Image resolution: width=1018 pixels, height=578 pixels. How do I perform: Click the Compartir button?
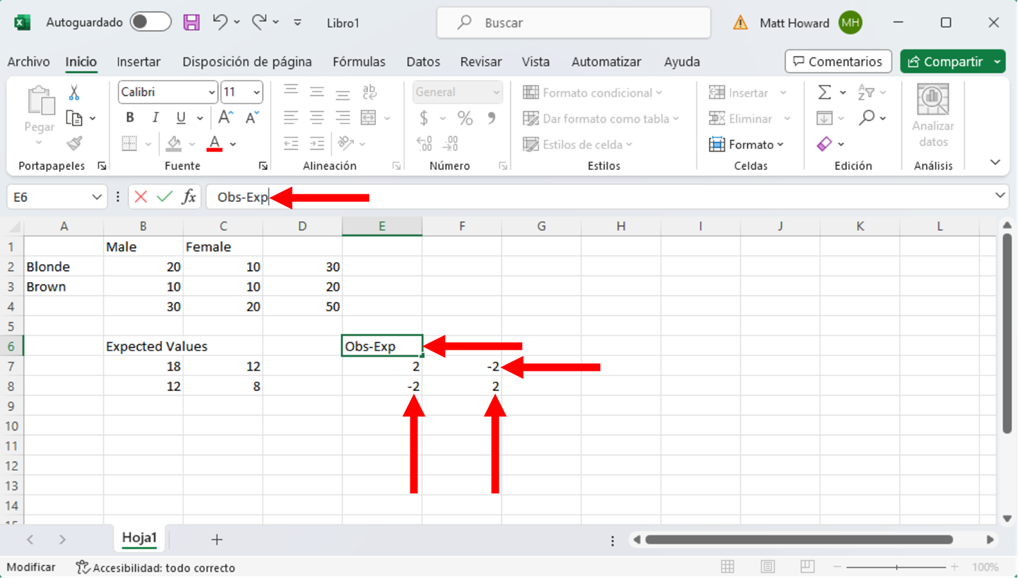(x=945, y=62)
